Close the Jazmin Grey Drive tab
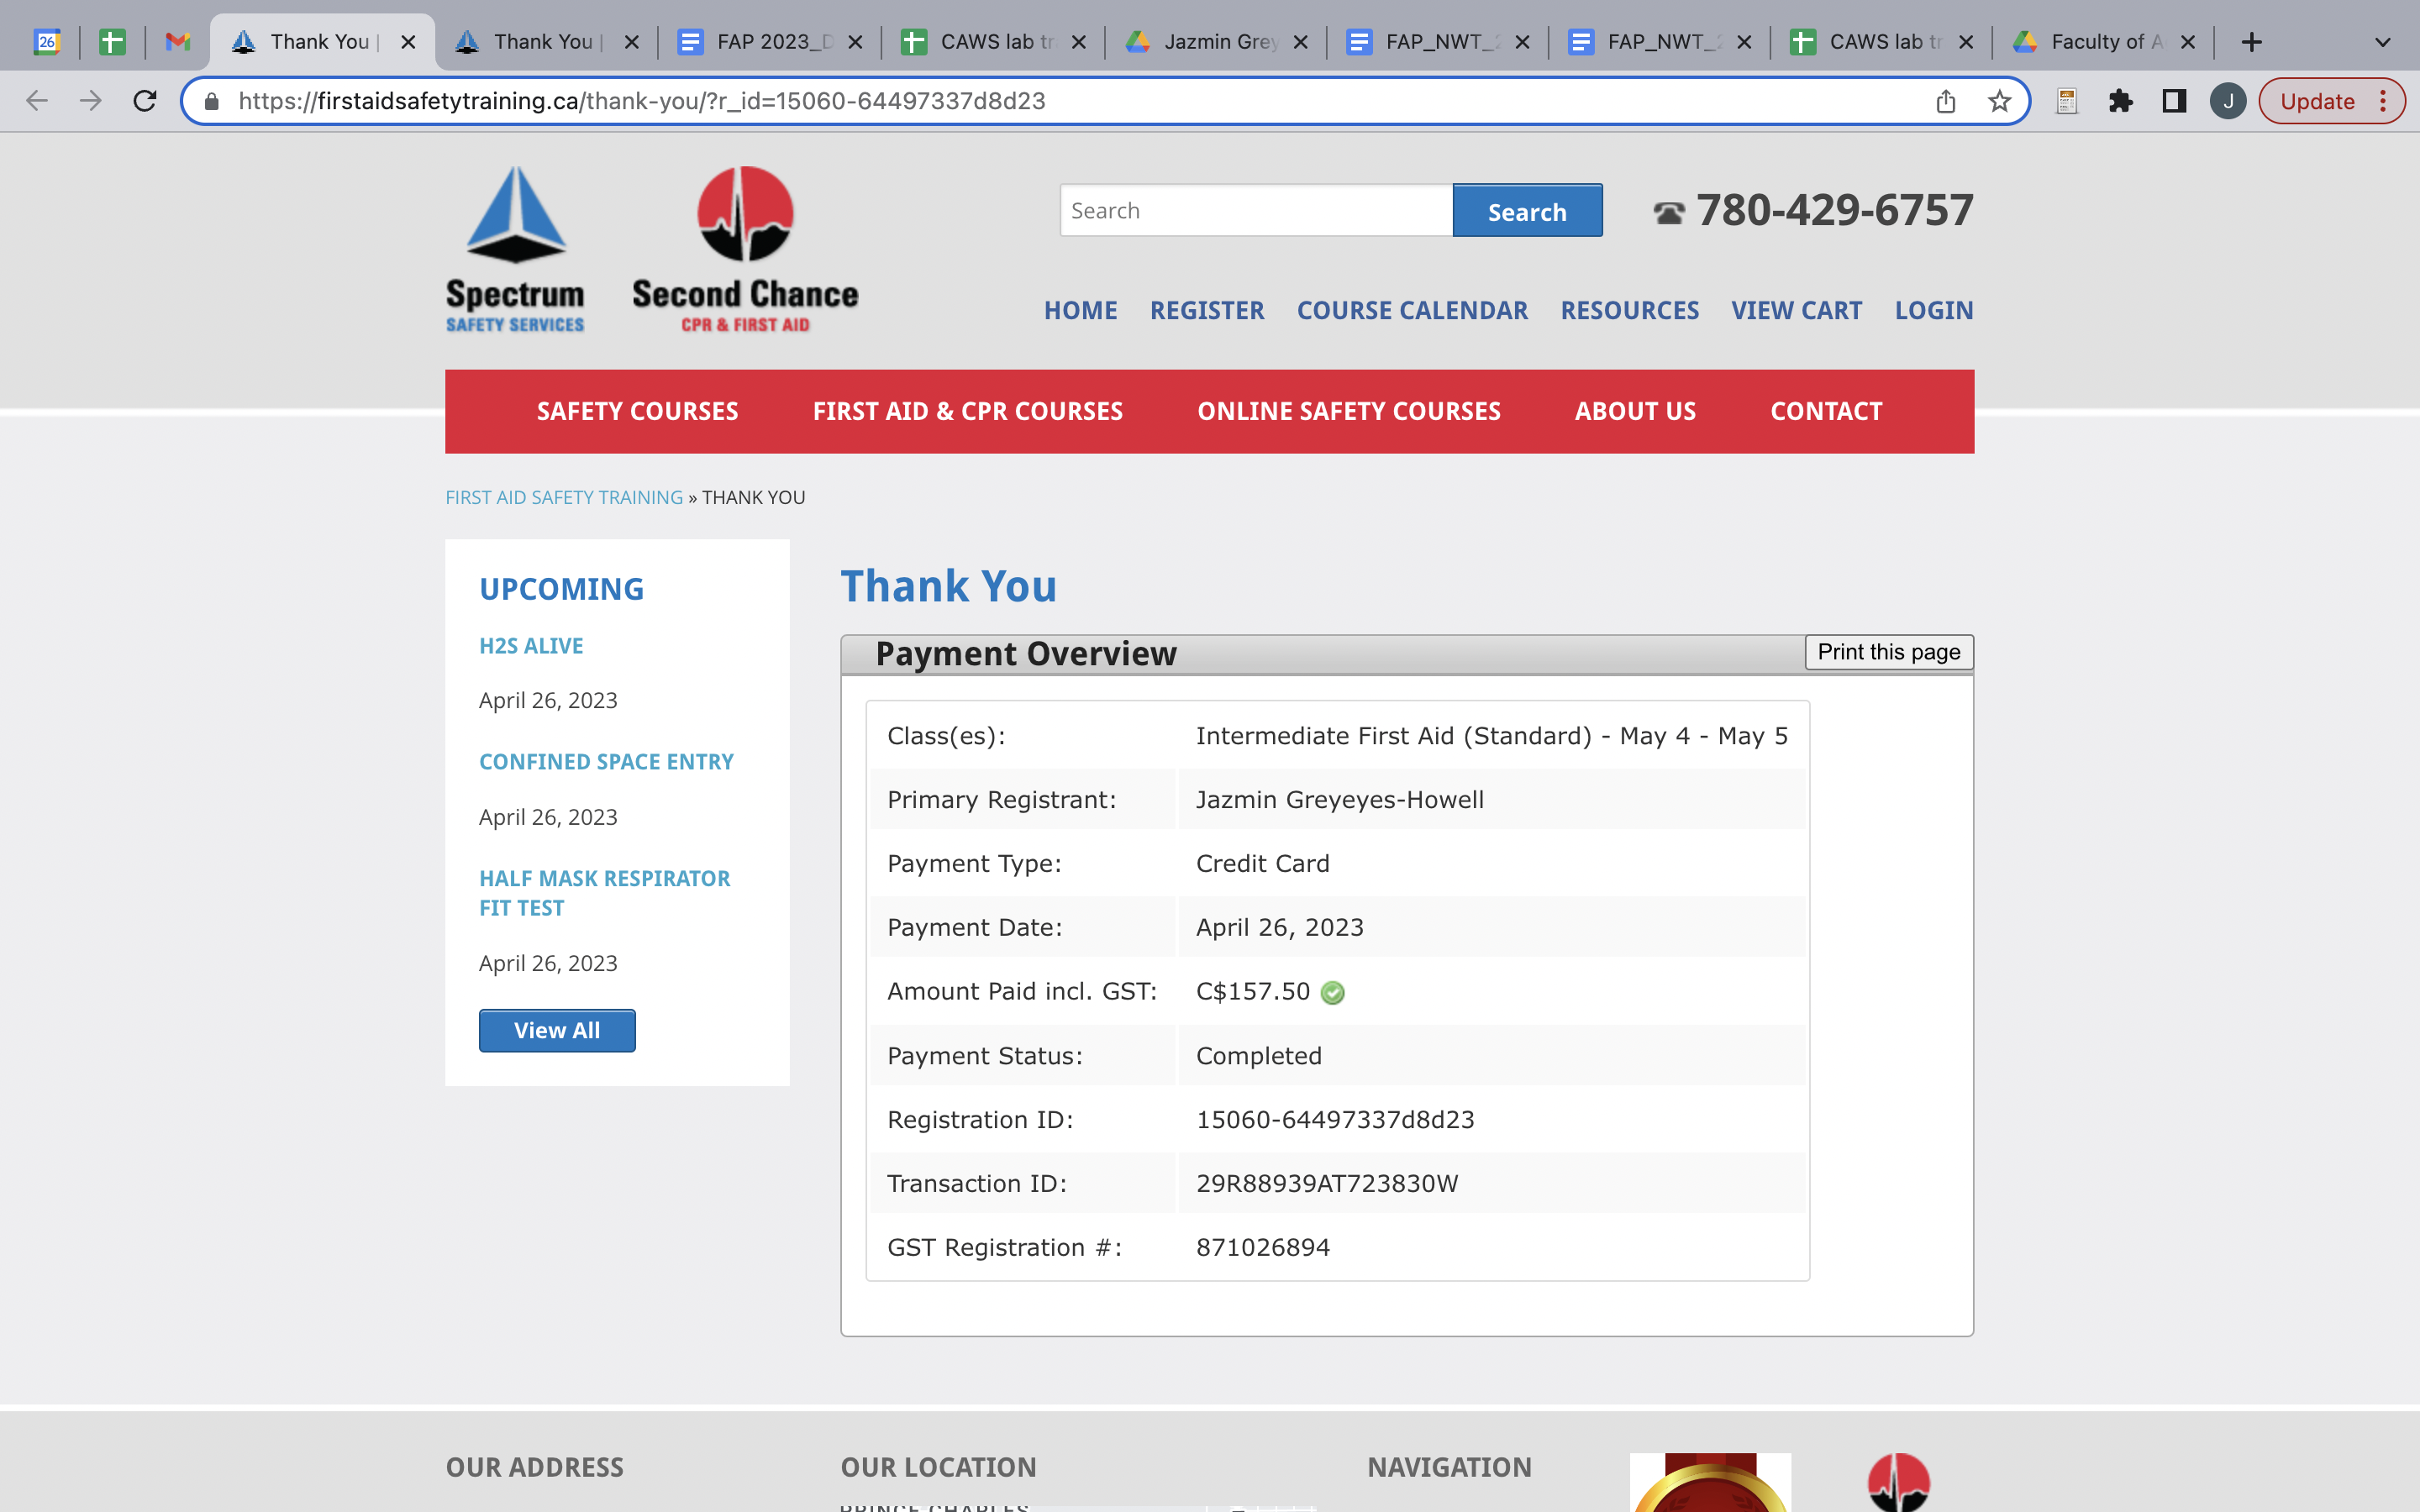2420x1512 pixels. 1300,42
